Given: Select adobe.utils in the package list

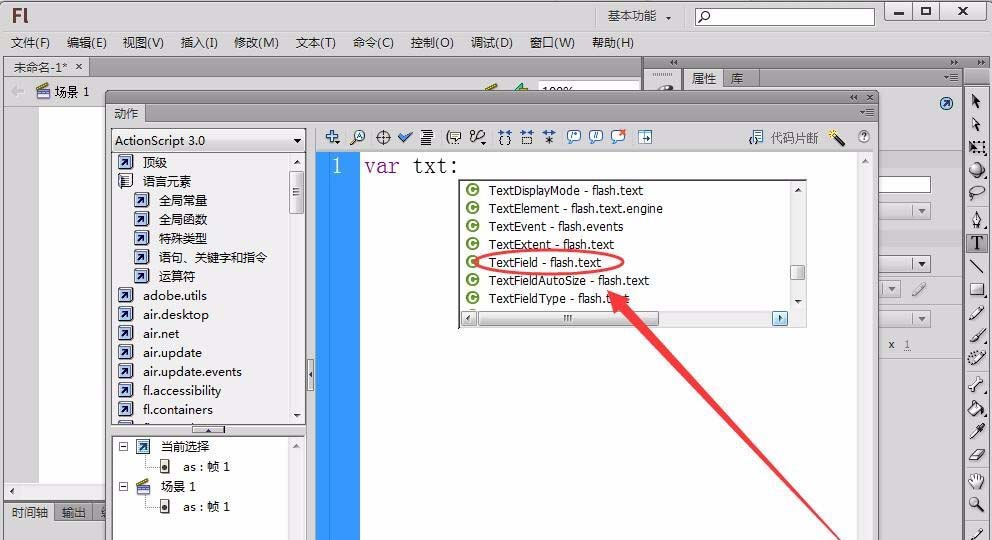Looking at the screenshot, I should click(174, 296).
